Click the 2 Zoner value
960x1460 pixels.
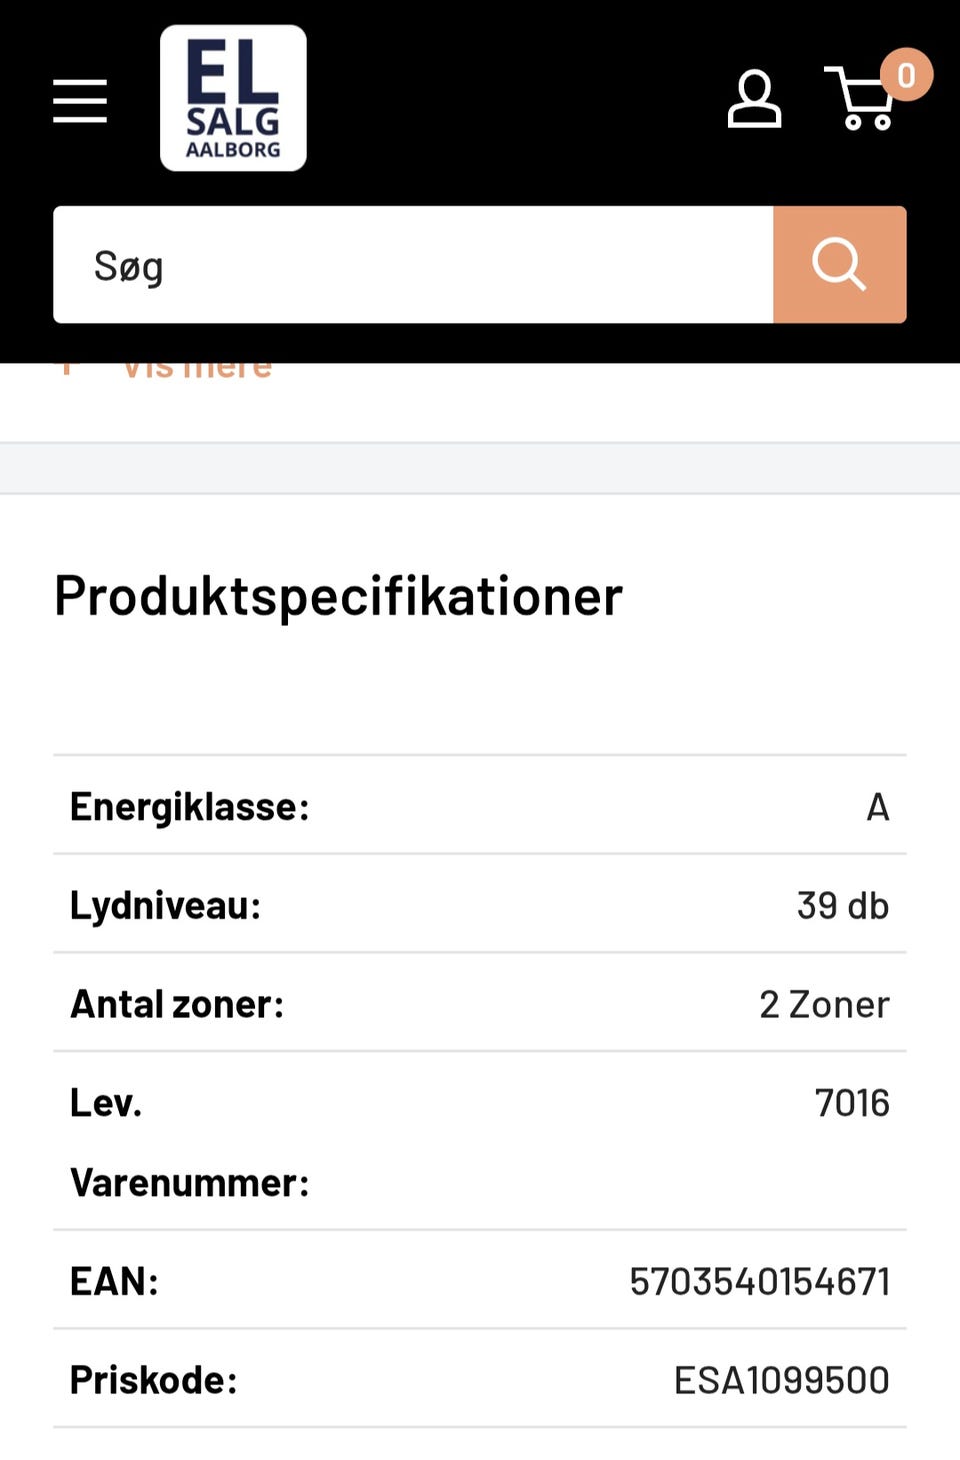pyautogui.click(x=823, y=1004)
